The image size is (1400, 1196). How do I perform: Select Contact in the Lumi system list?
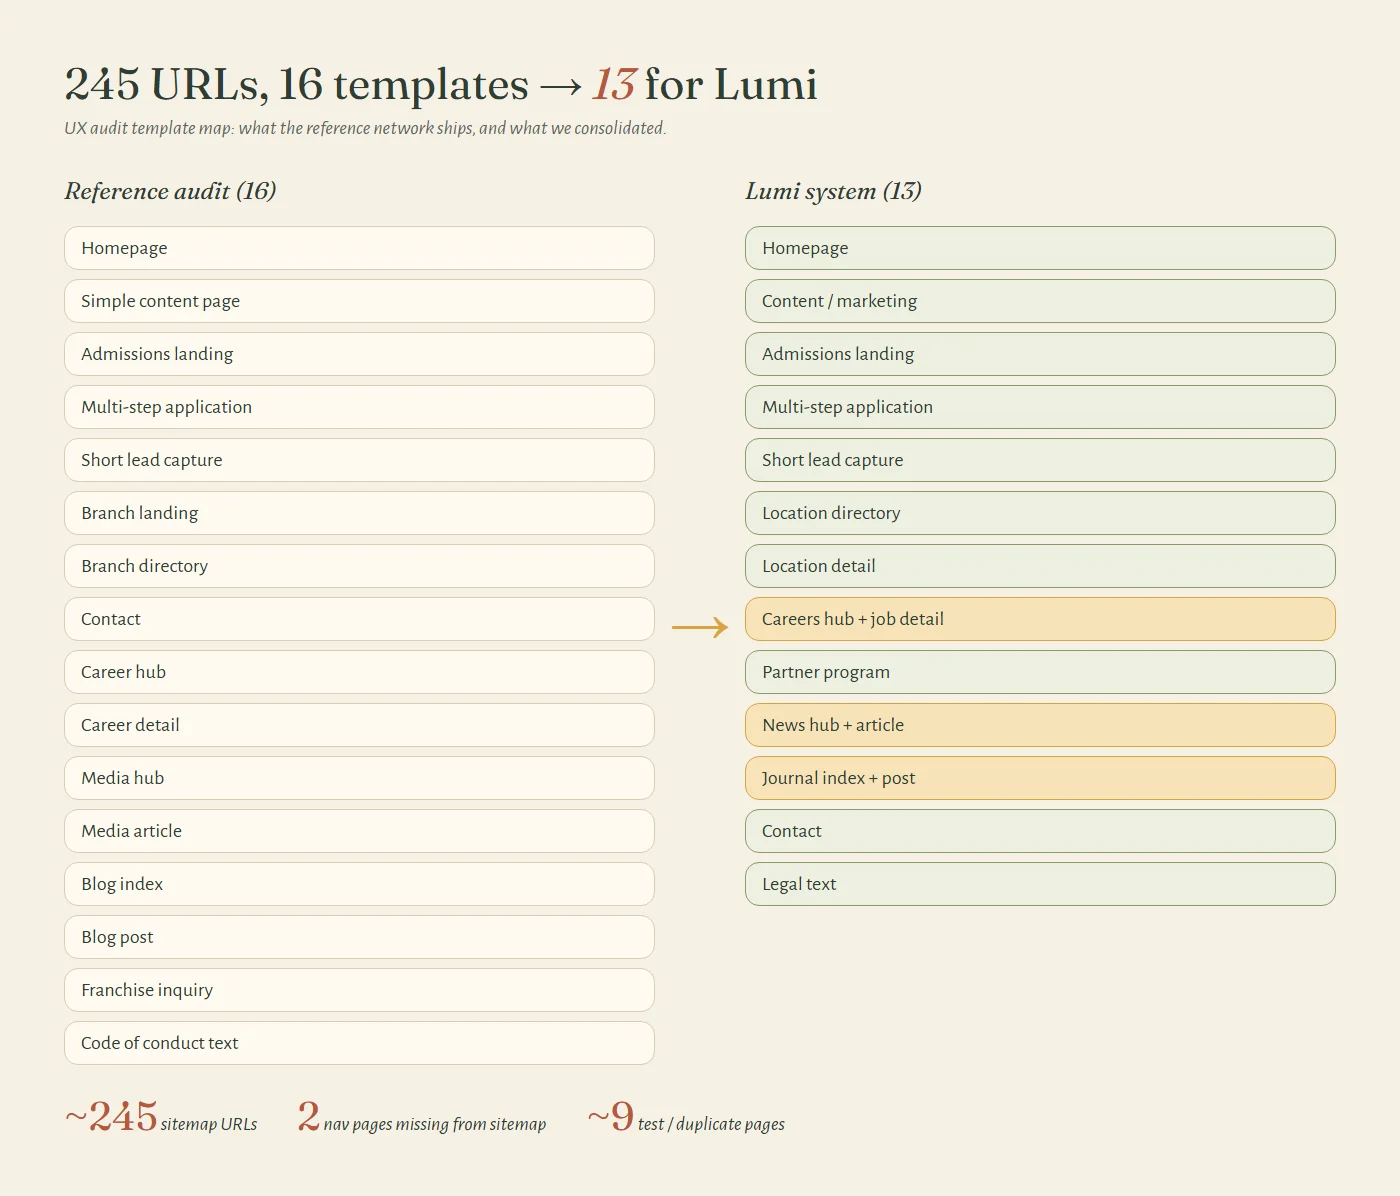(x=1040, y=831)
